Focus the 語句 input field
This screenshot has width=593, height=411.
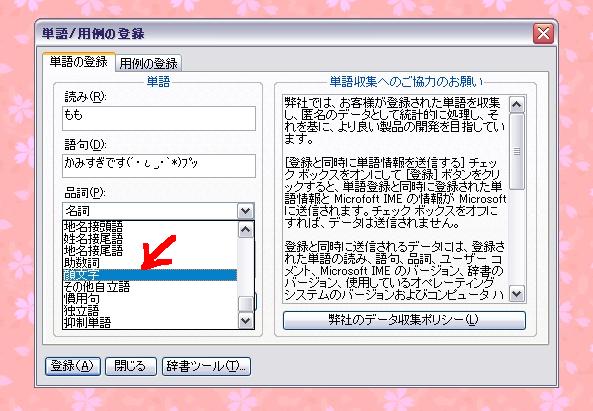coord(159,166)
